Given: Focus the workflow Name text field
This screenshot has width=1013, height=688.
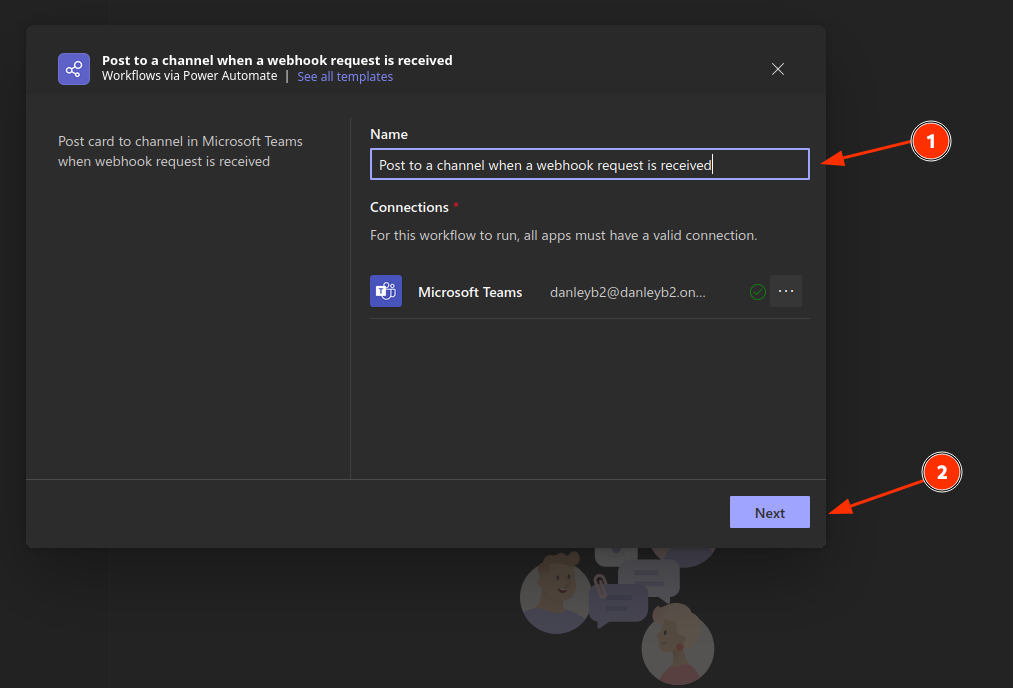Looking at the screenshot, I should (x=589, y=165).
